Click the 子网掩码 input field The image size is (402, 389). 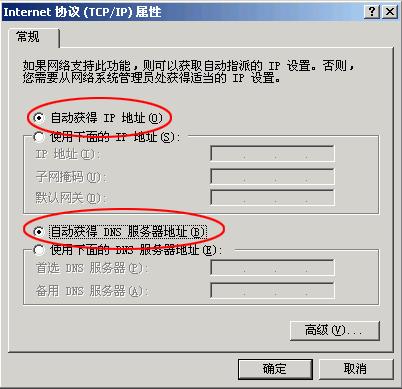coord(272,176)
